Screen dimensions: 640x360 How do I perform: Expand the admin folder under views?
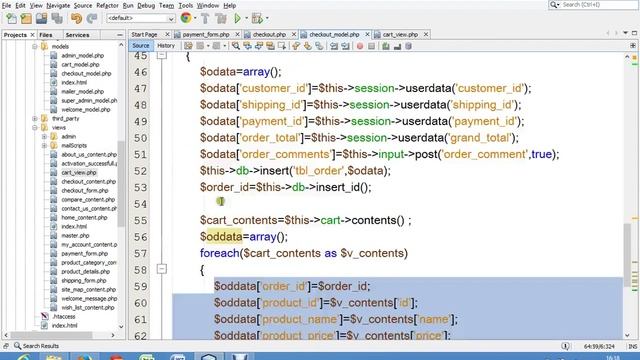[x=44, y=136]
